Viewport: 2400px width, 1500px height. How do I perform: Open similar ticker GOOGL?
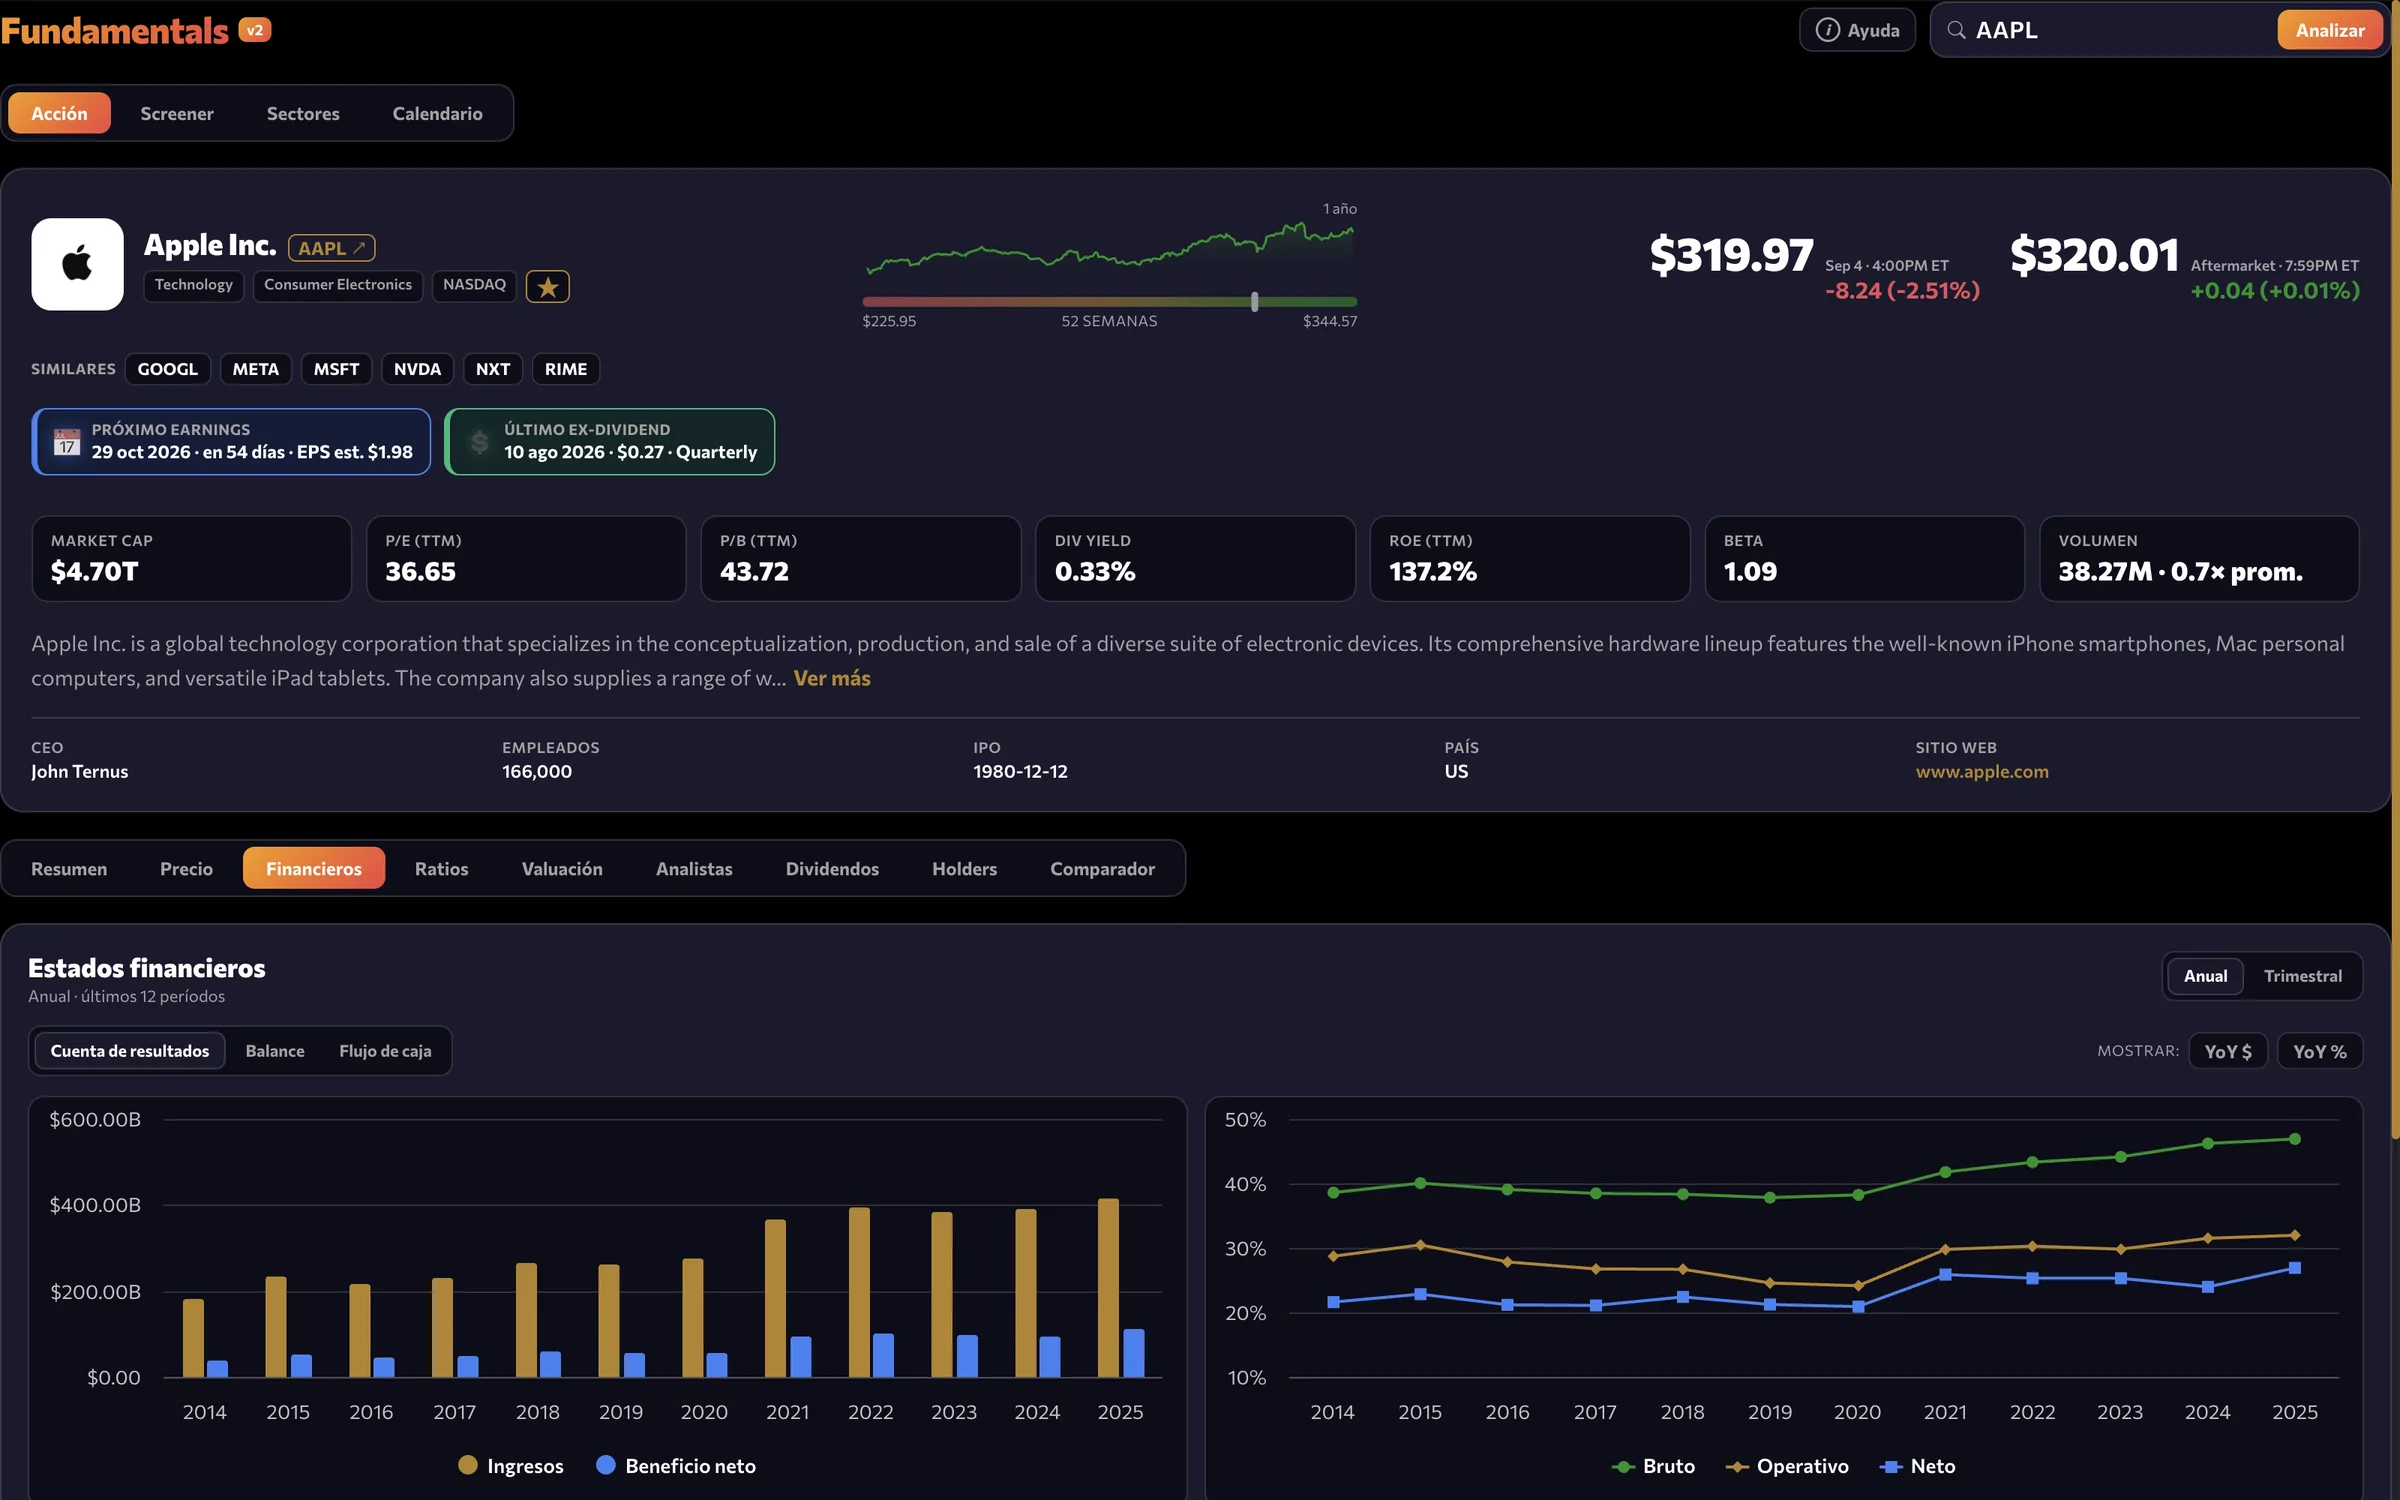(x=167, y=369)
